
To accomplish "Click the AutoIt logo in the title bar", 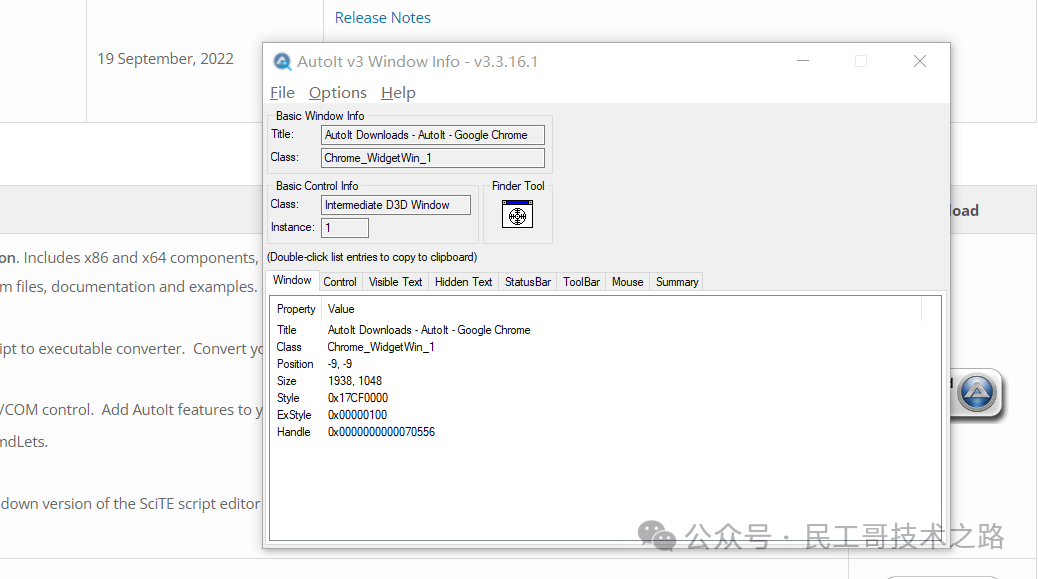I will point(283,62).
